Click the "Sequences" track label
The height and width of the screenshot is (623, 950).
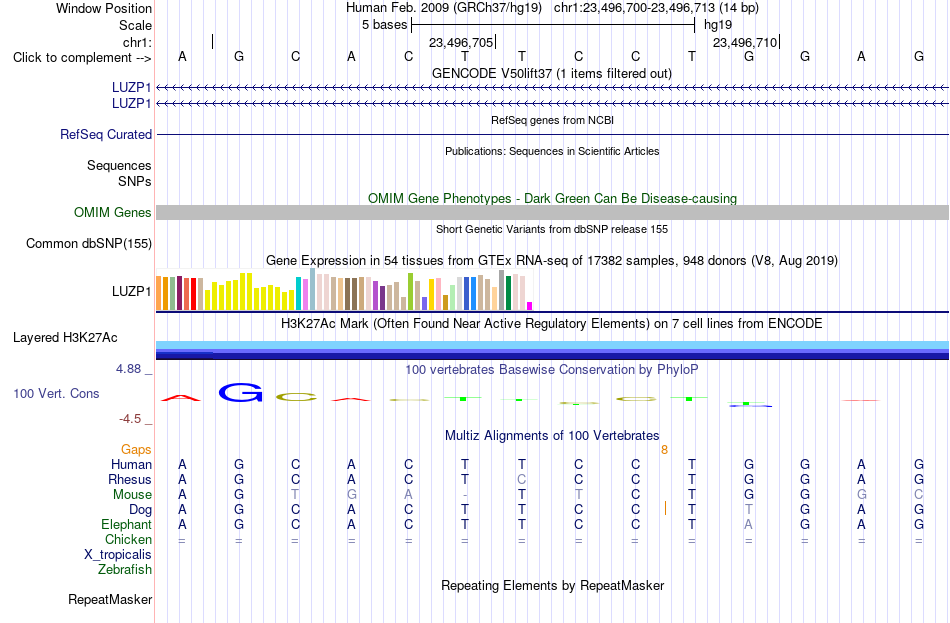[119, 165]
